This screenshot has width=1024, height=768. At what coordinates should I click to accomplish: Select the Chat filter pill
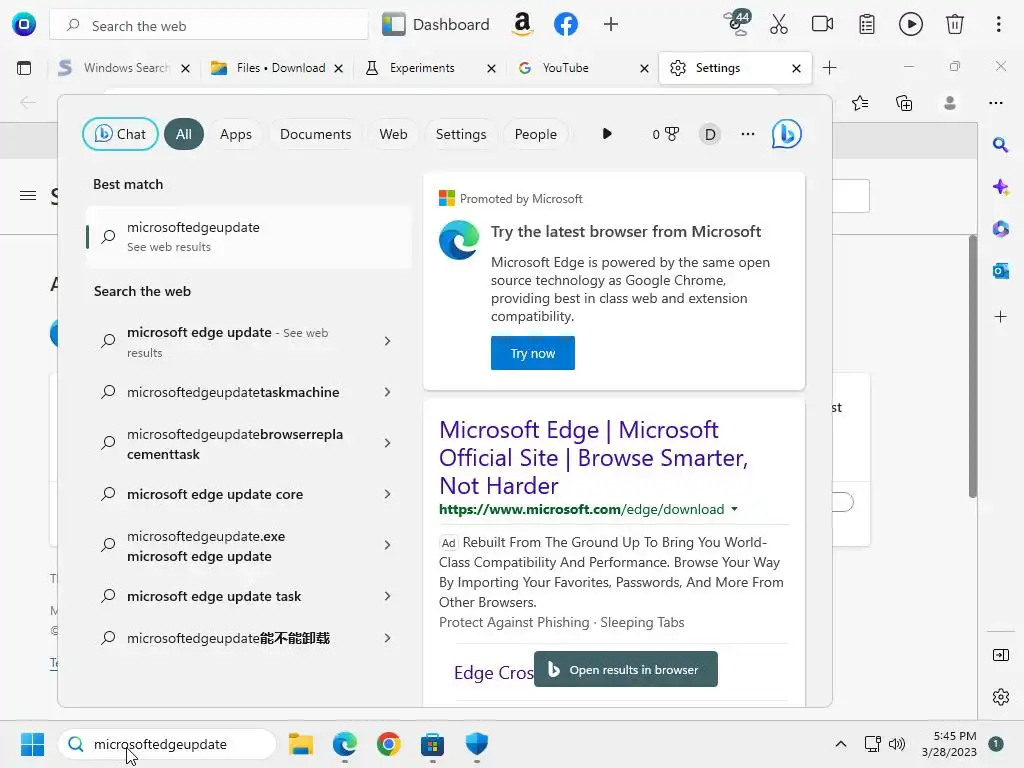pos(120,134)
